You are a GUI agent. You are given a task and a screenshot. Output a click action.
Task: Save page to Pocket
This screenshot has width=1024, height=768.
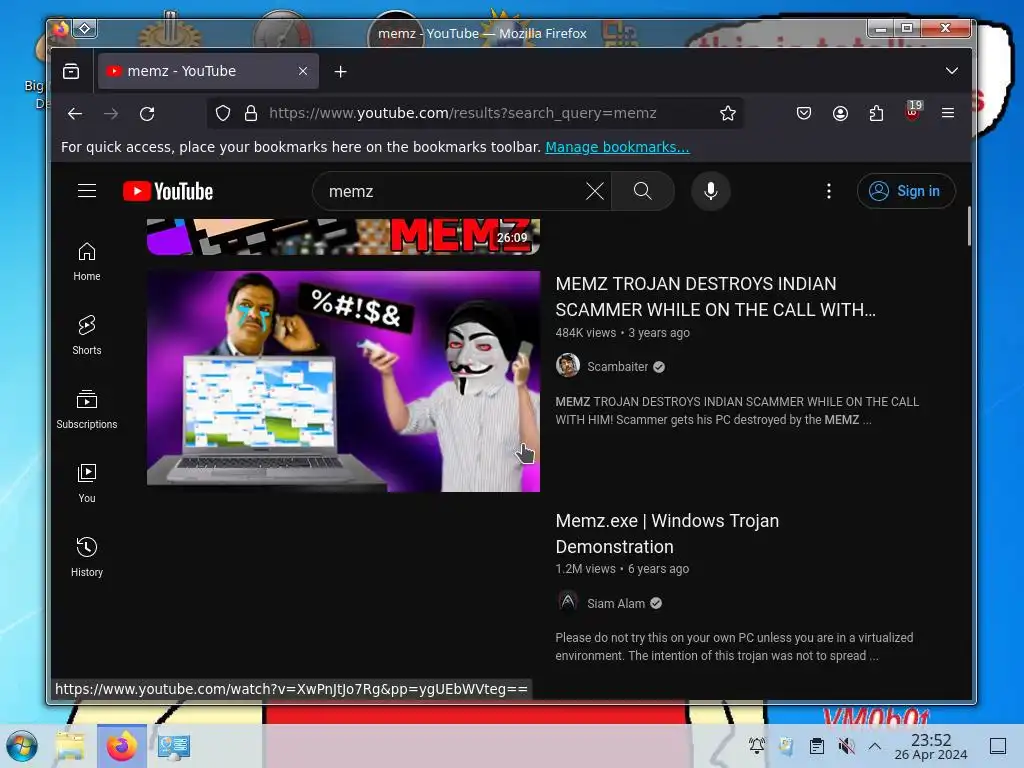pos(804,114)
